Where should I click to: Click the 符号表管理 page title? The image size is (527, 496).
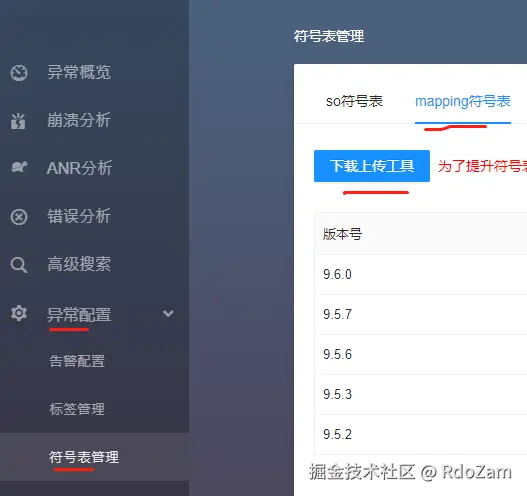pos(329,36)
